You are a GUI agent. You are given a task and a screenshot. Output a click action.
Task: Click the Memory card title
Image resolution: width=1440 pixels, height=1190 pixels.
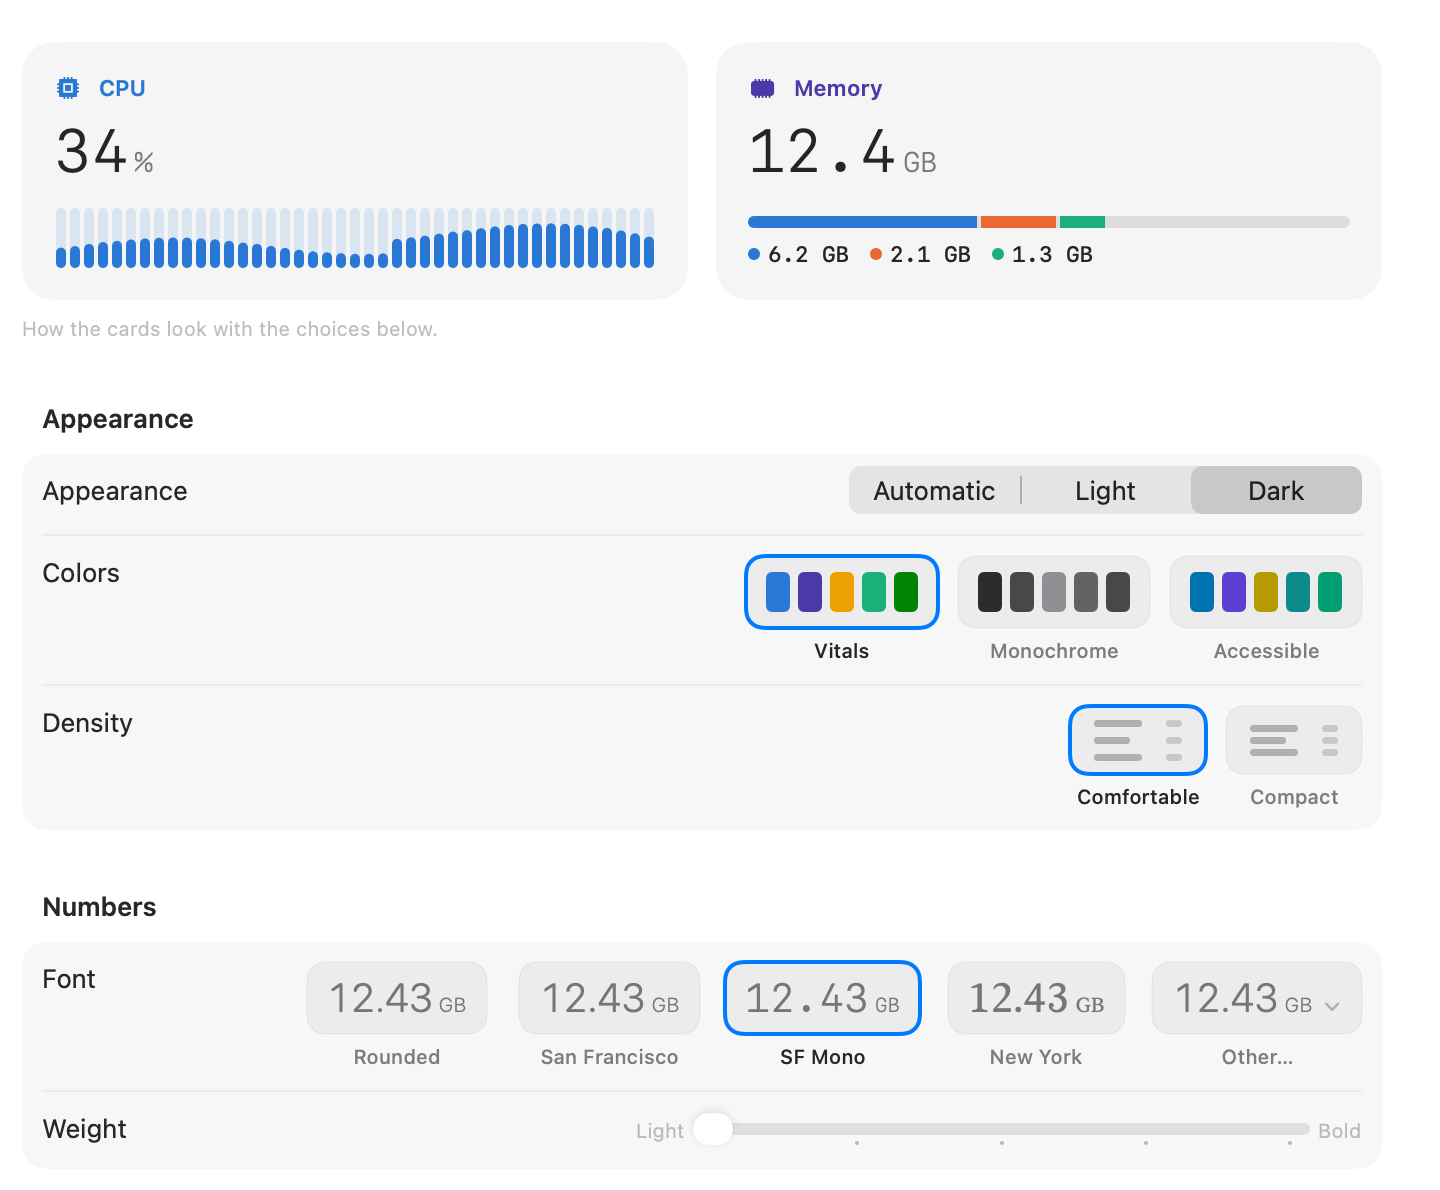838,88
